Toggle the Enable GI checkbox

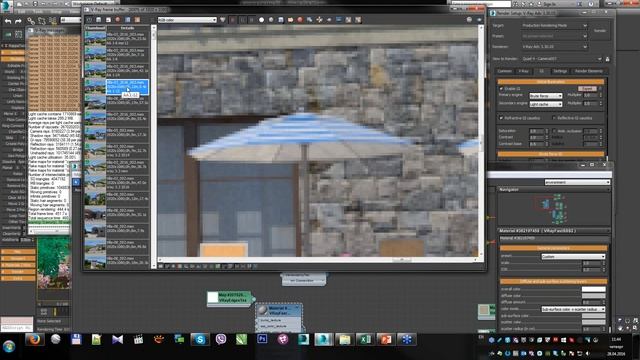point(501,89)
